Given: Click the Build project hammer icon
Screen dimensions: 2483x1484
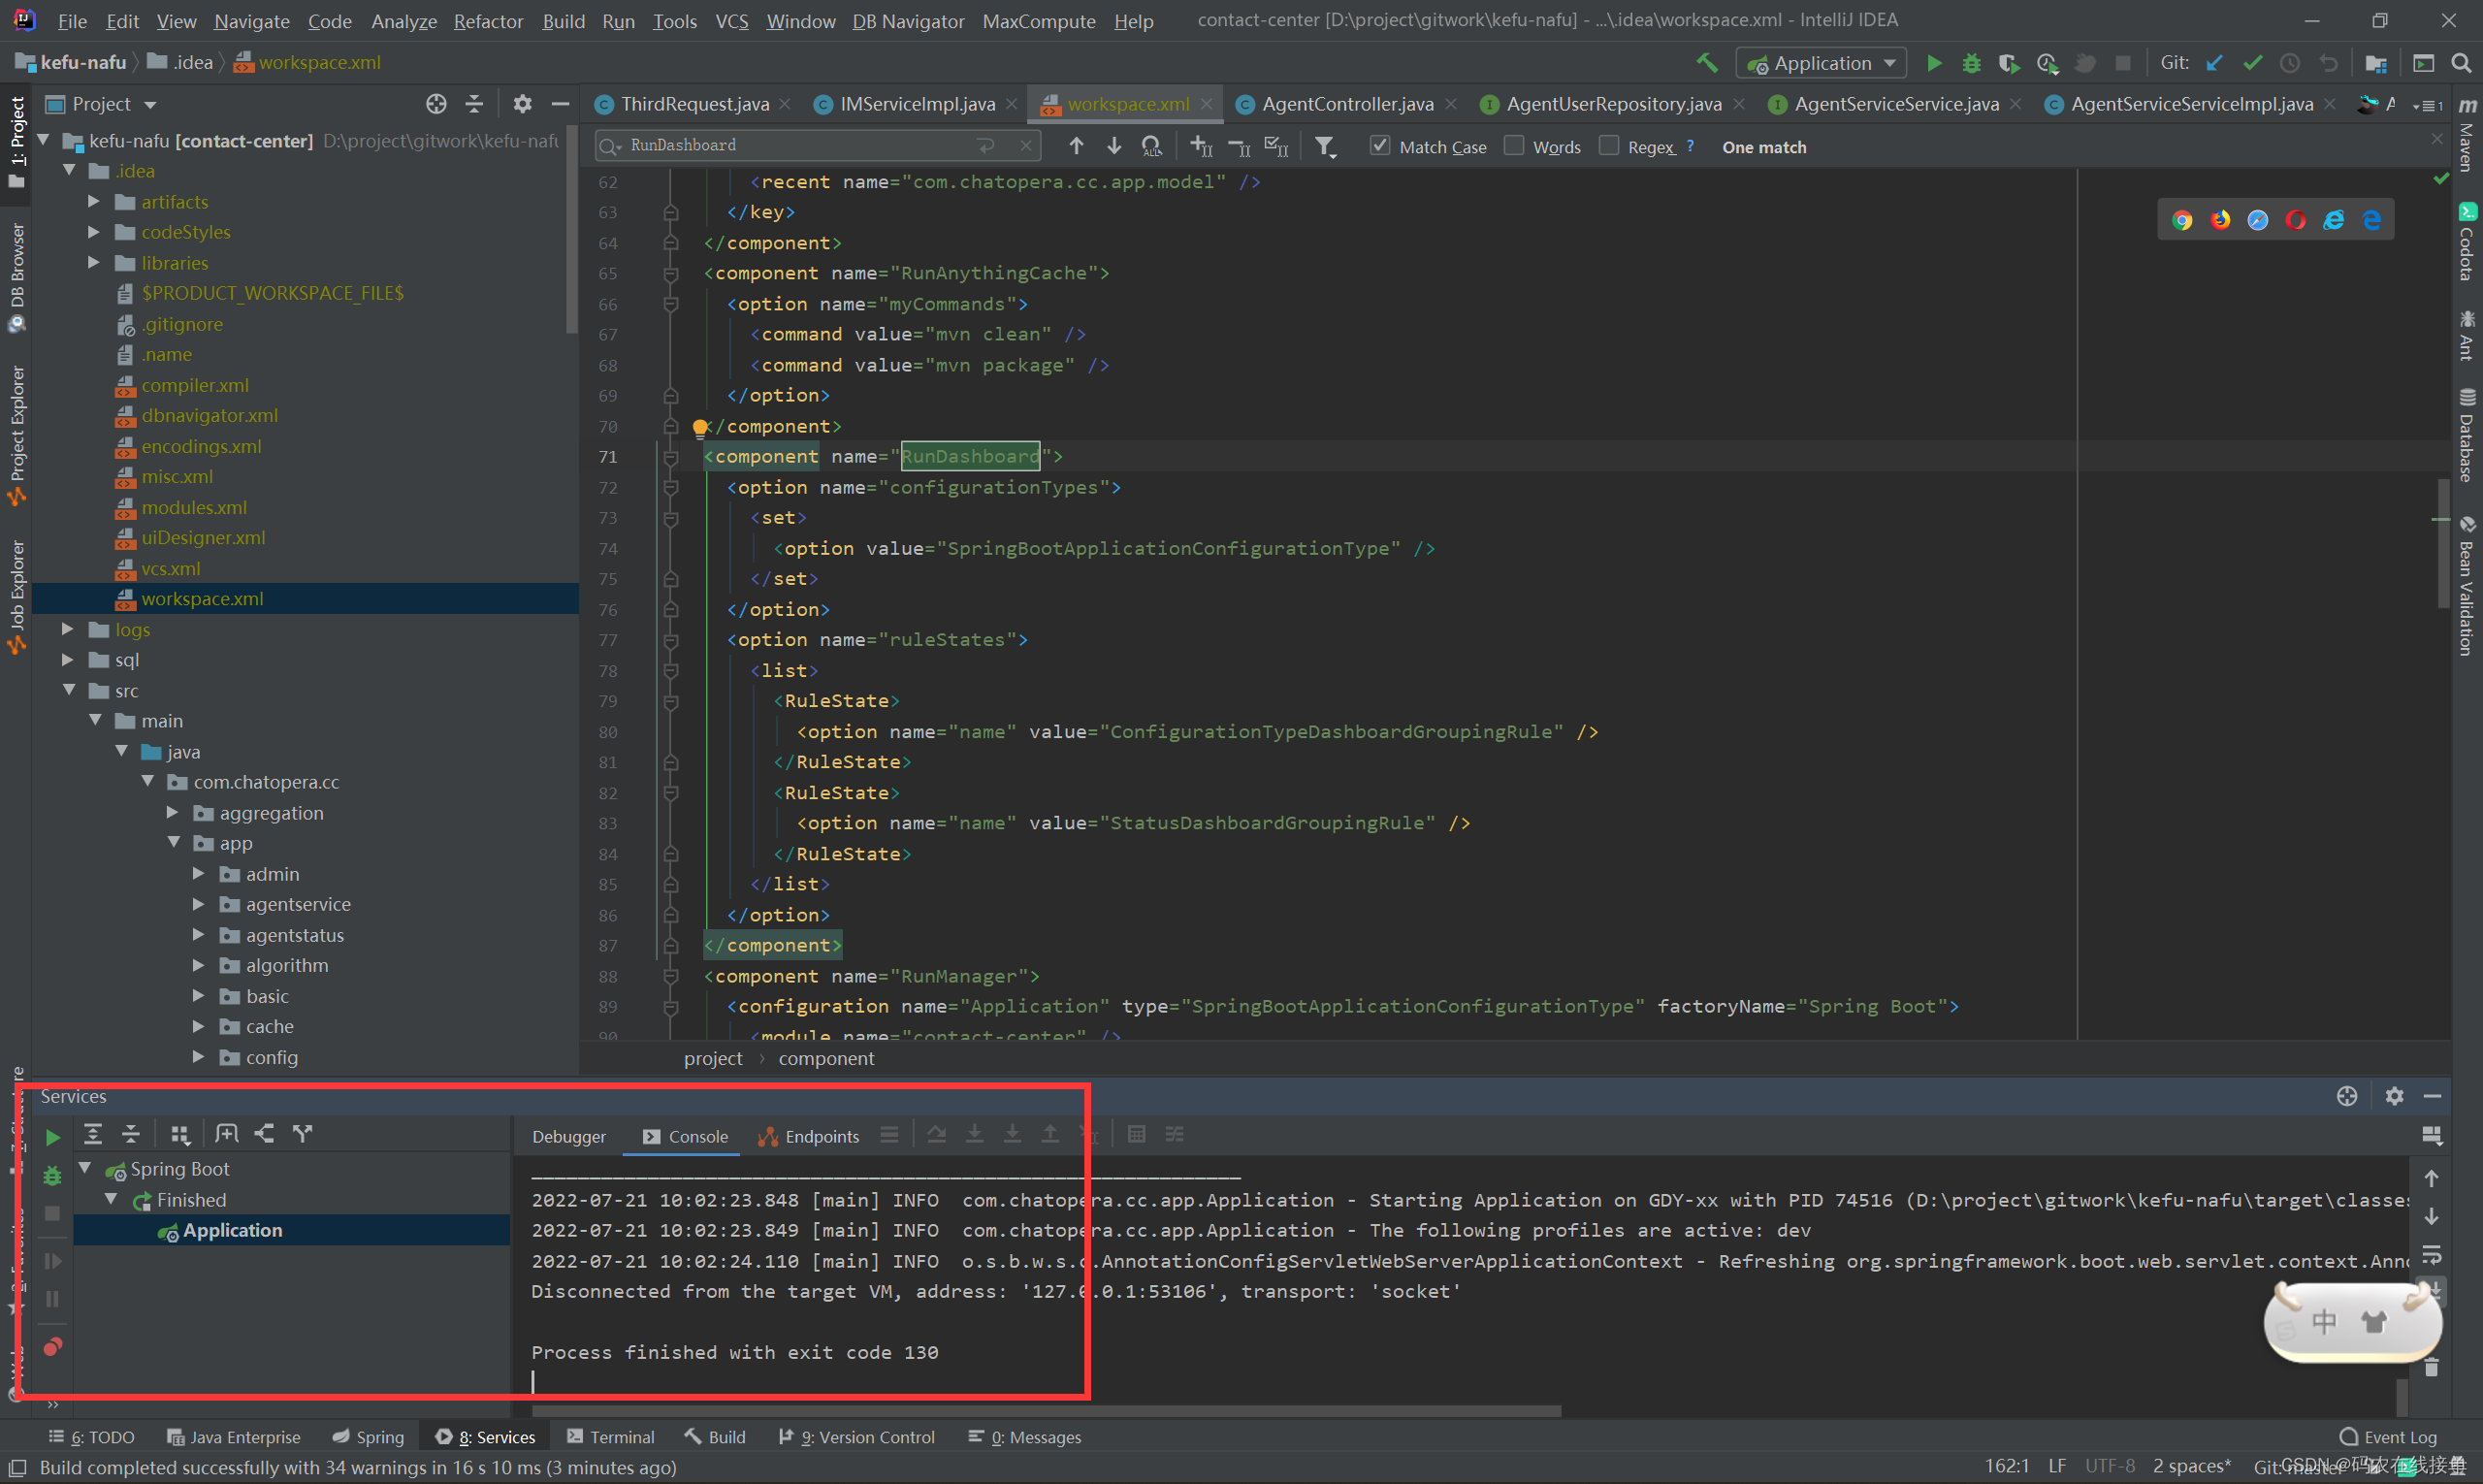Looking at the screenshot, I should (x=1707, y=63).
